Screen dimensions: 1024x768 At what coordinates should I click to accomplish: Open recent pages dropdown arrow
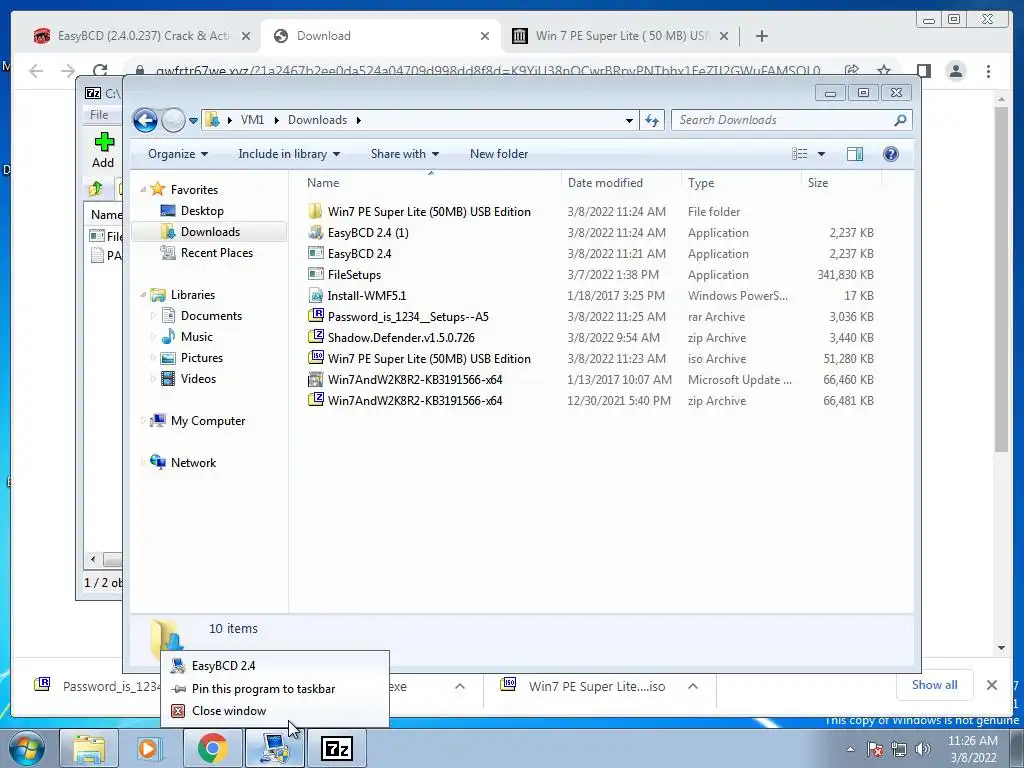(193, 121)
